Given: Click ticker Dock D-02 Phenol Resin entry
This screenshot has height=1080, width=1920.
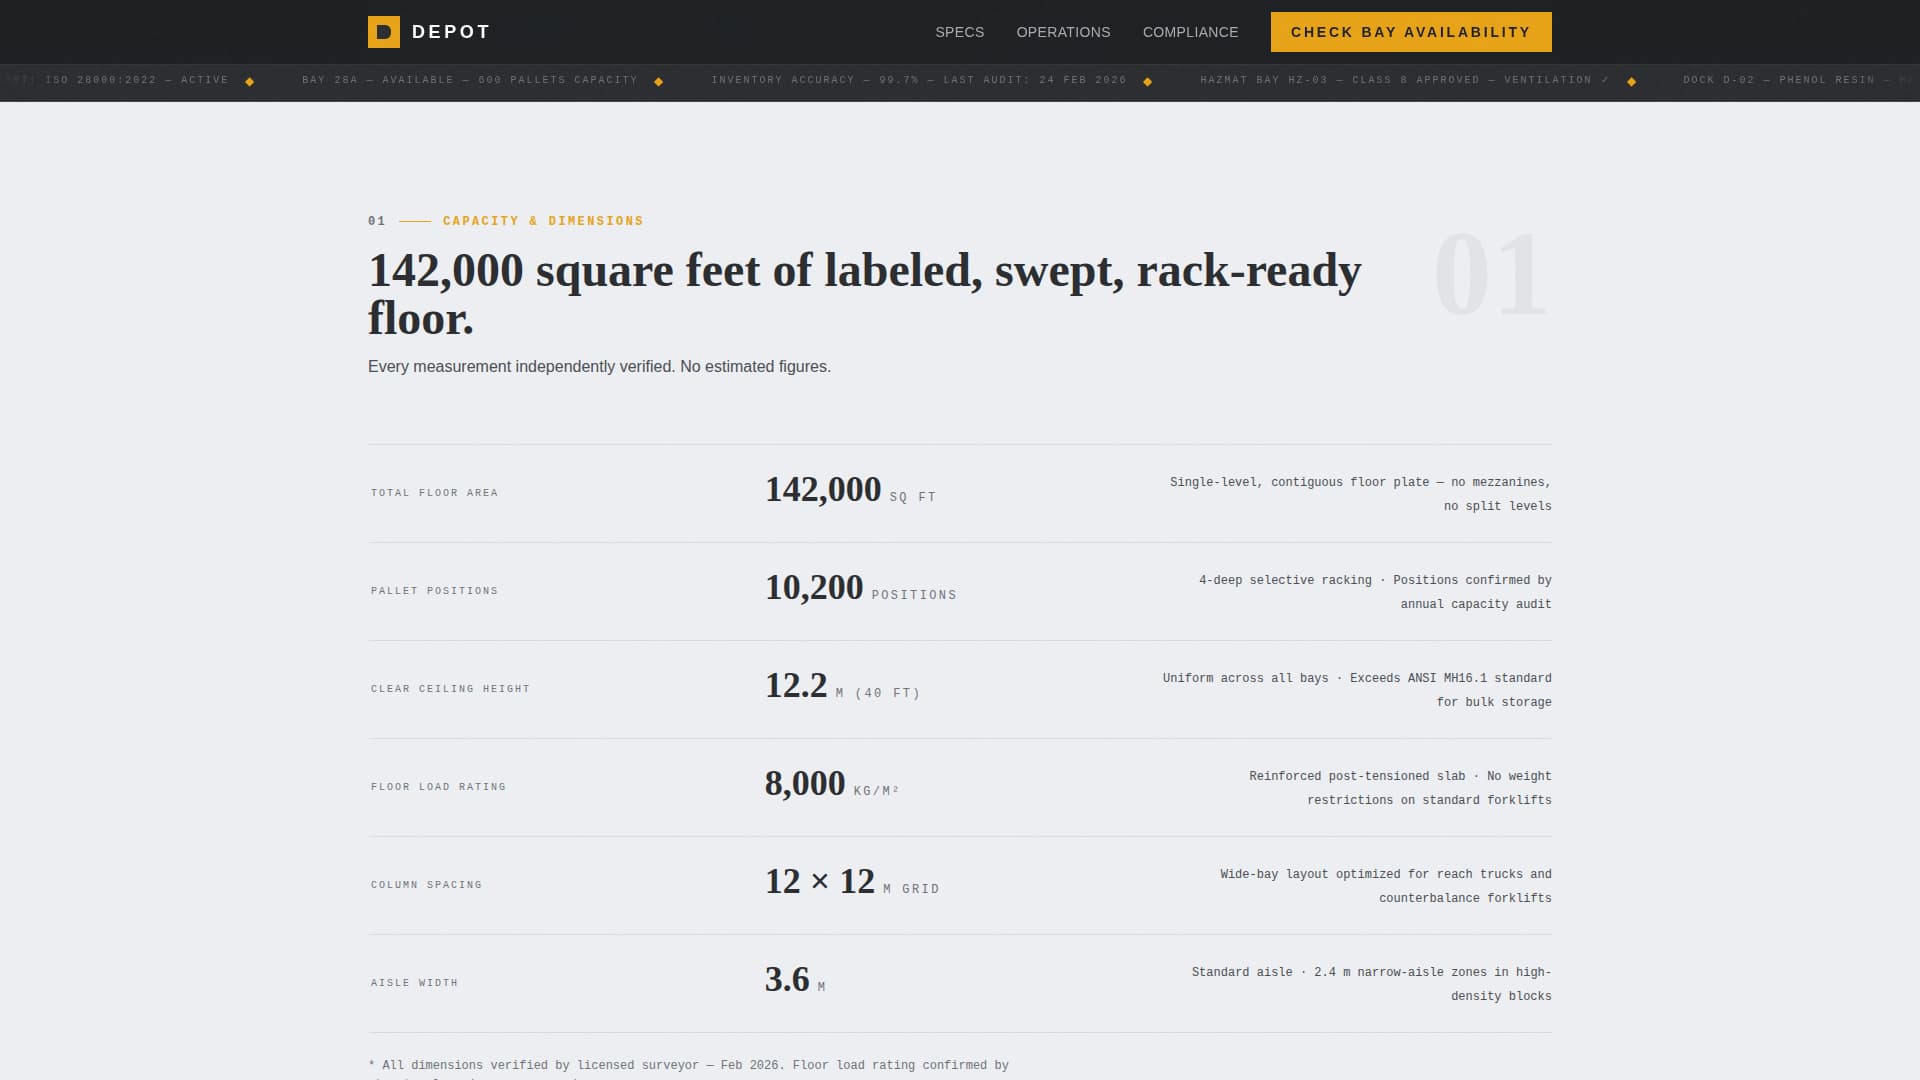Looking at the screenshot, I should point(1800,80).
